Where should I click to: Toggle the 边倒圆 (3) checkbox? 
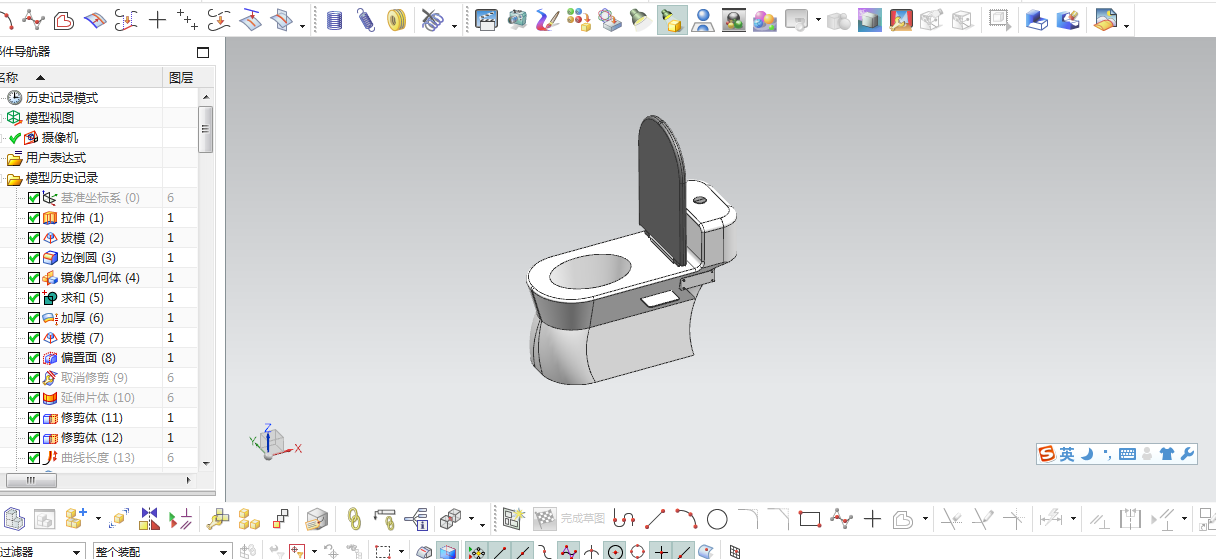point(34,258)
